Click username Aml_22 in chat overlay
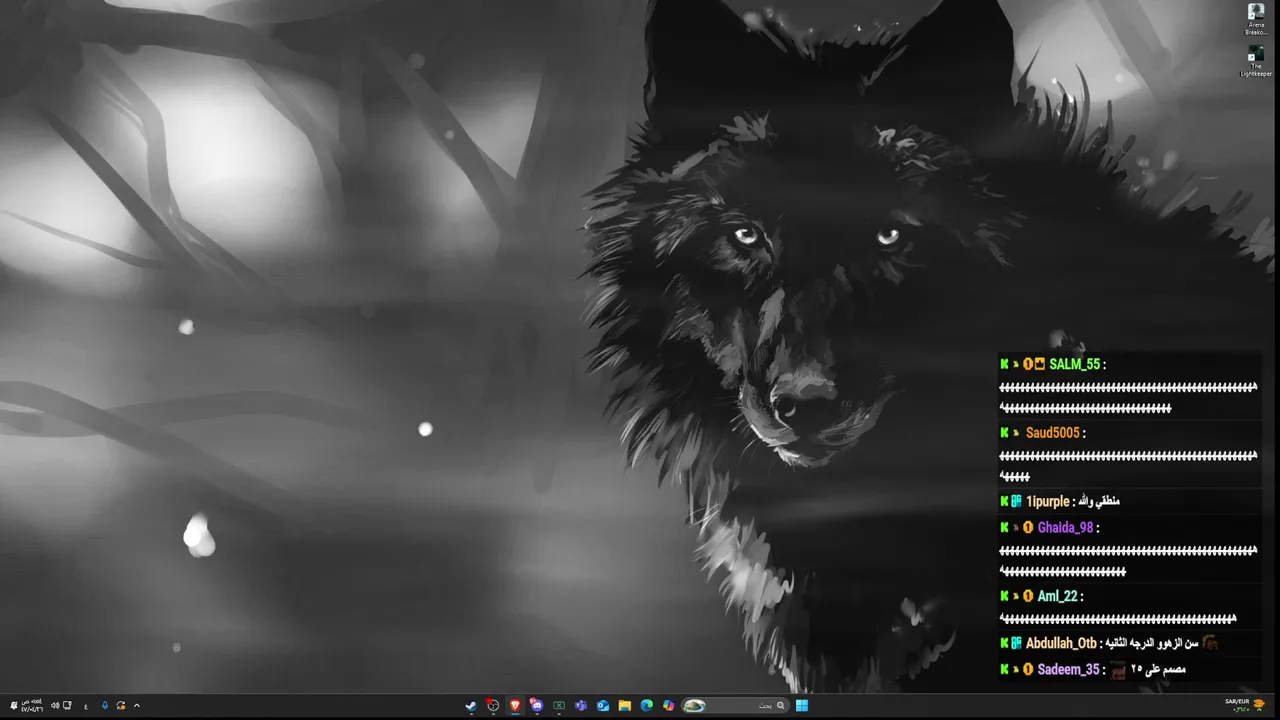Screen dimensions: 1280x720 [x=1058, y=596]
